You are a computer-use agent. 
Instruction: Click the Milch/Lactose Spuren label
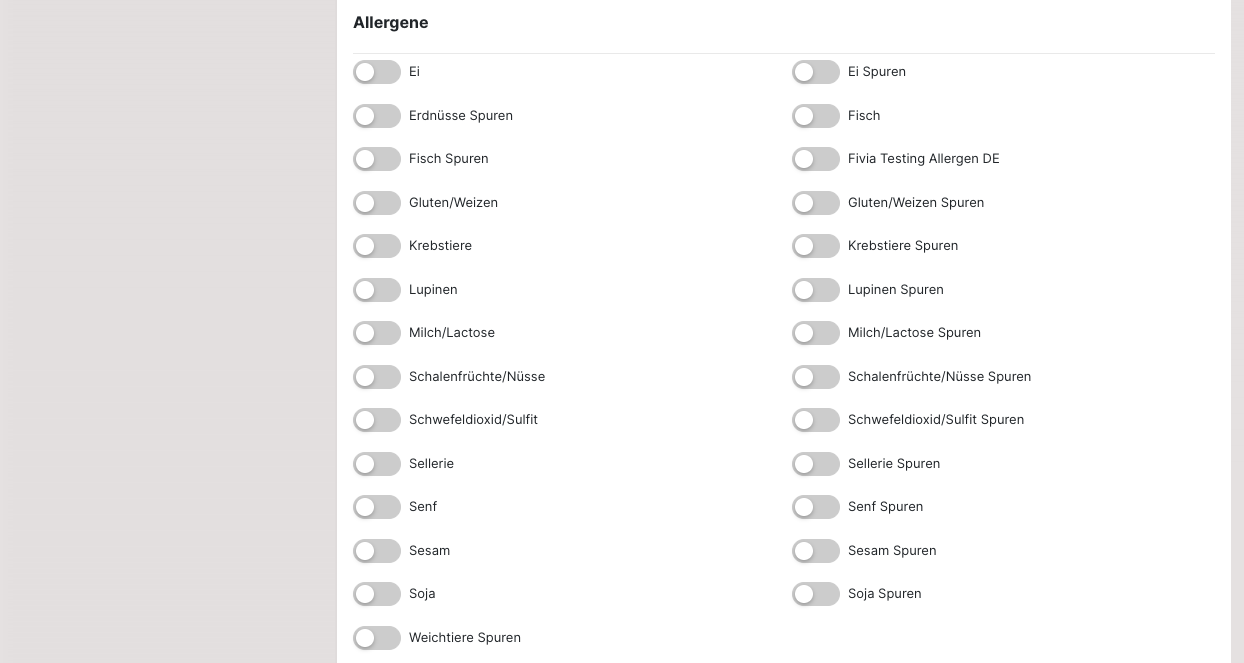tap(914, 333)
